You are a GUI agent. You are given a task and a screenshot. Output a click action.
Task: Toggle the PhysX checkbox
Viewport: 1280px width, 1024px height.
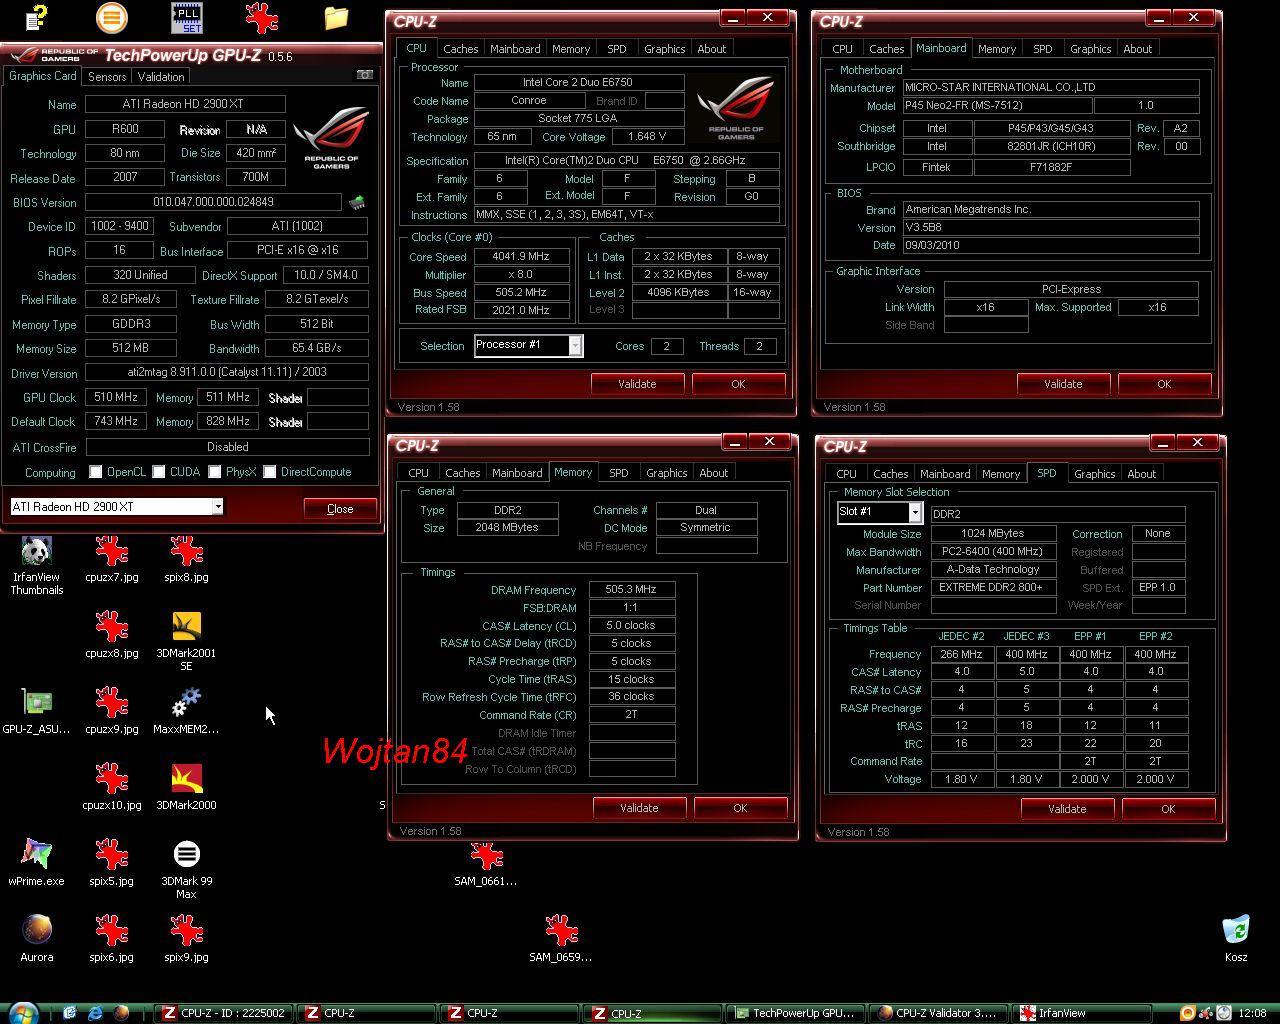point(215,472)
